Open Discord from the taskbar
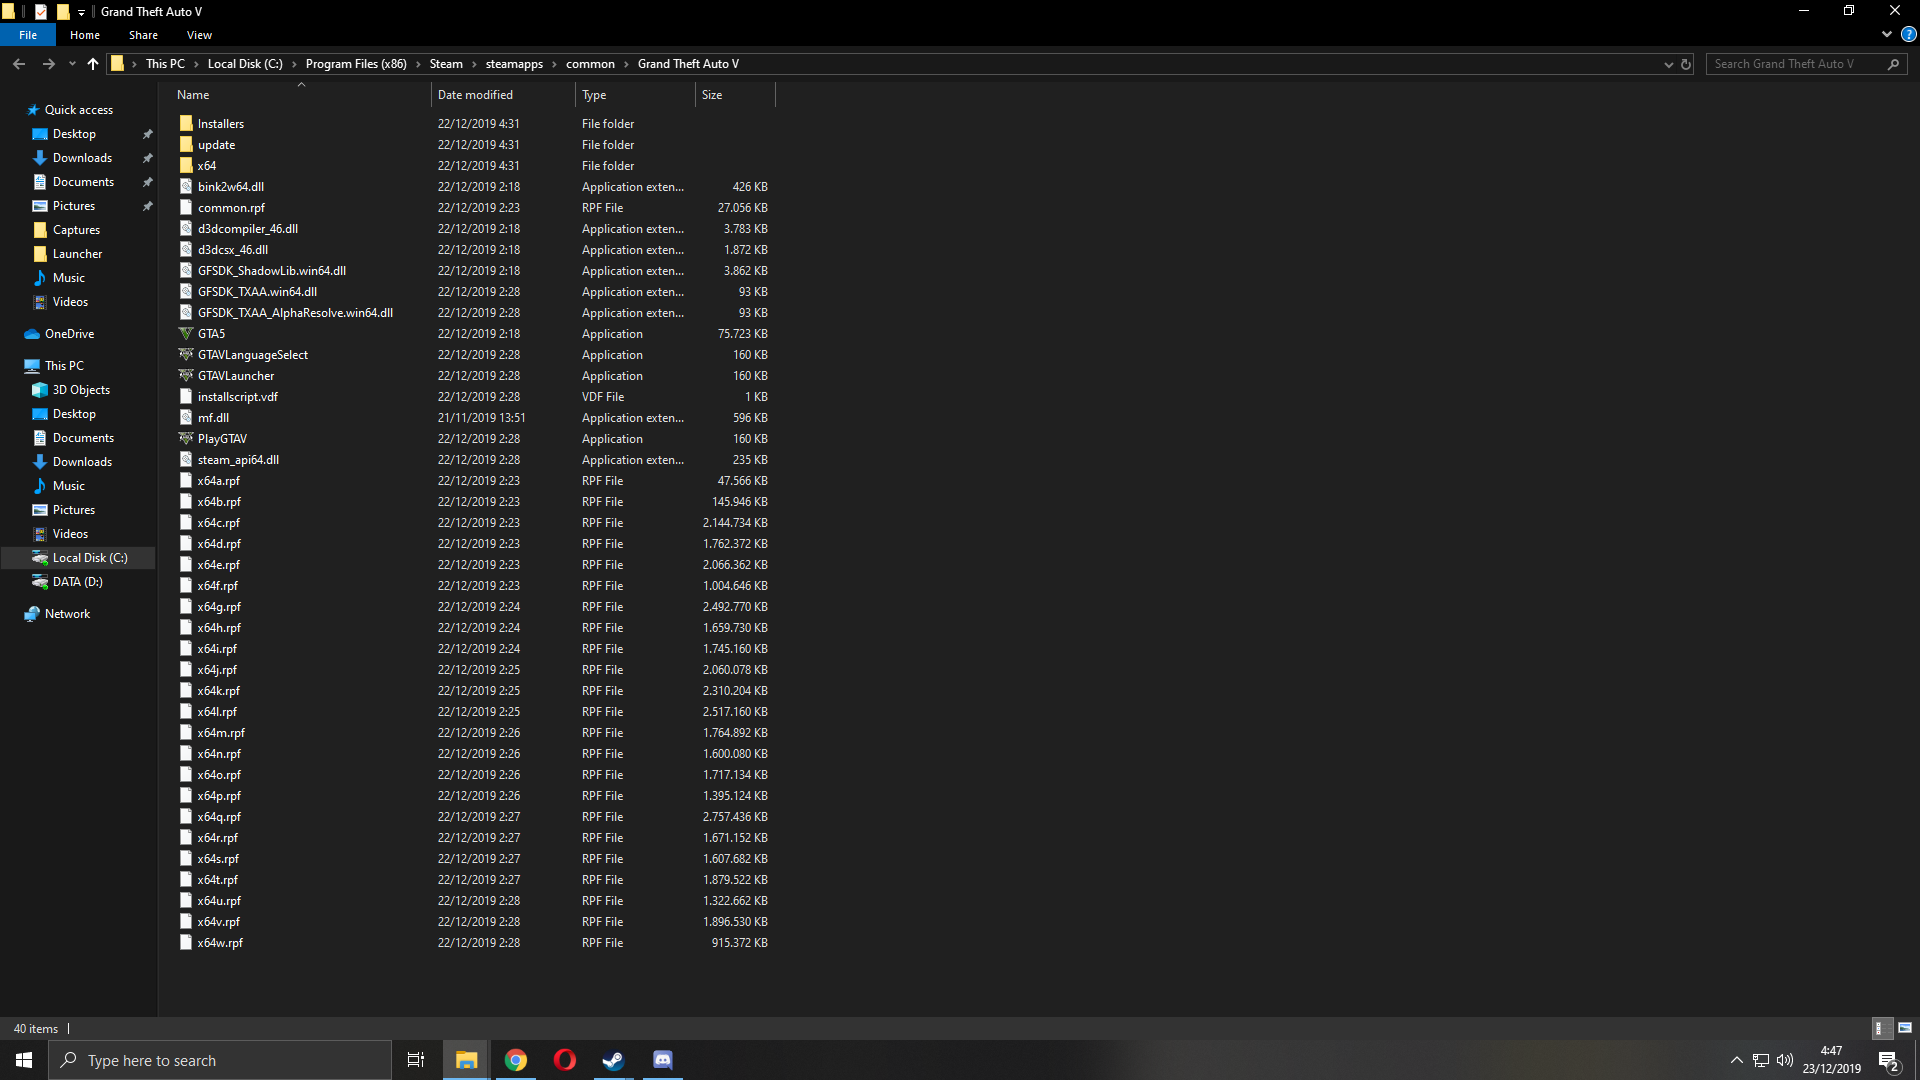The width and height of the screenshot is (1920, 1080). point(663,1060)
